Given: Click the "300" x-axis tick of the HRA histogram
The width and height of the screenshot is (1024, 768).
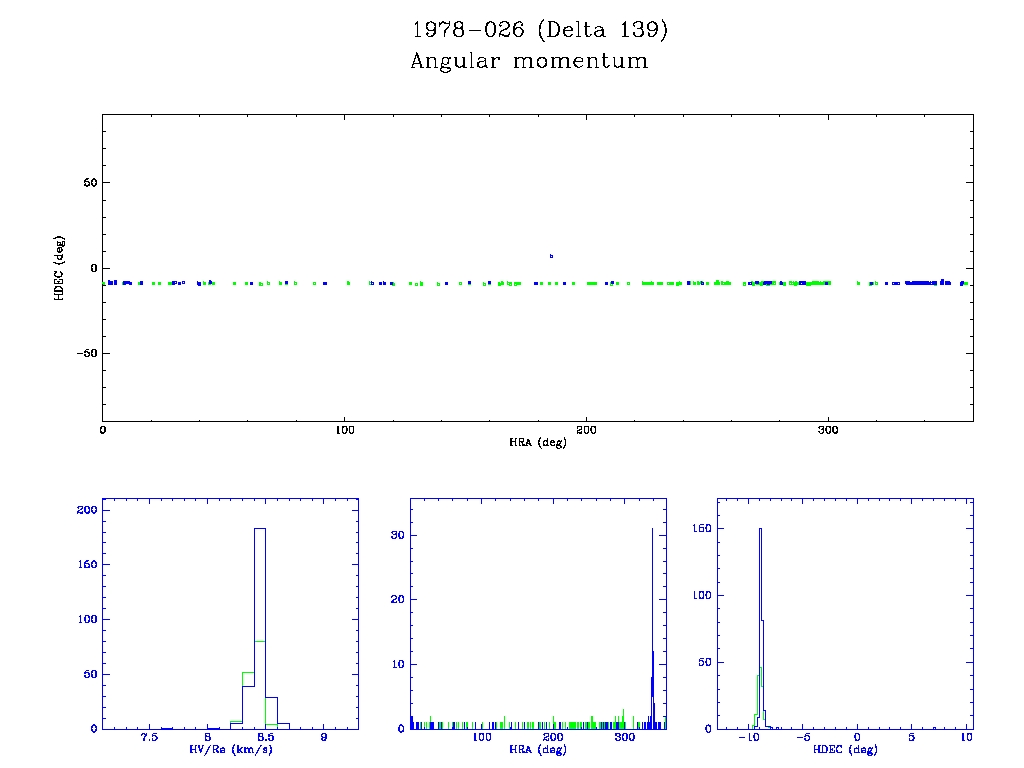Looking at the screenshot, I should (624, 737).
